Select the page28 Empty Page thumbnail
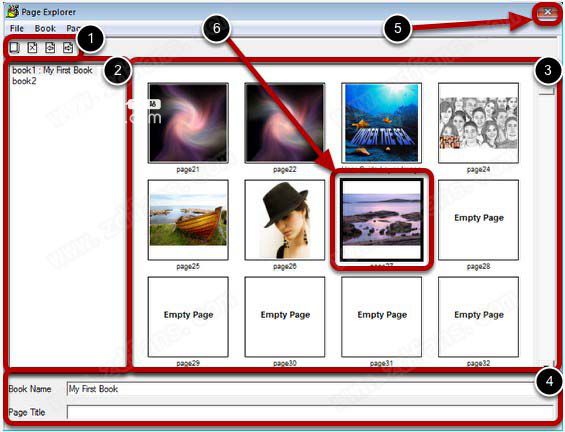This screenshot has width=565, height=432. (479, 220)
